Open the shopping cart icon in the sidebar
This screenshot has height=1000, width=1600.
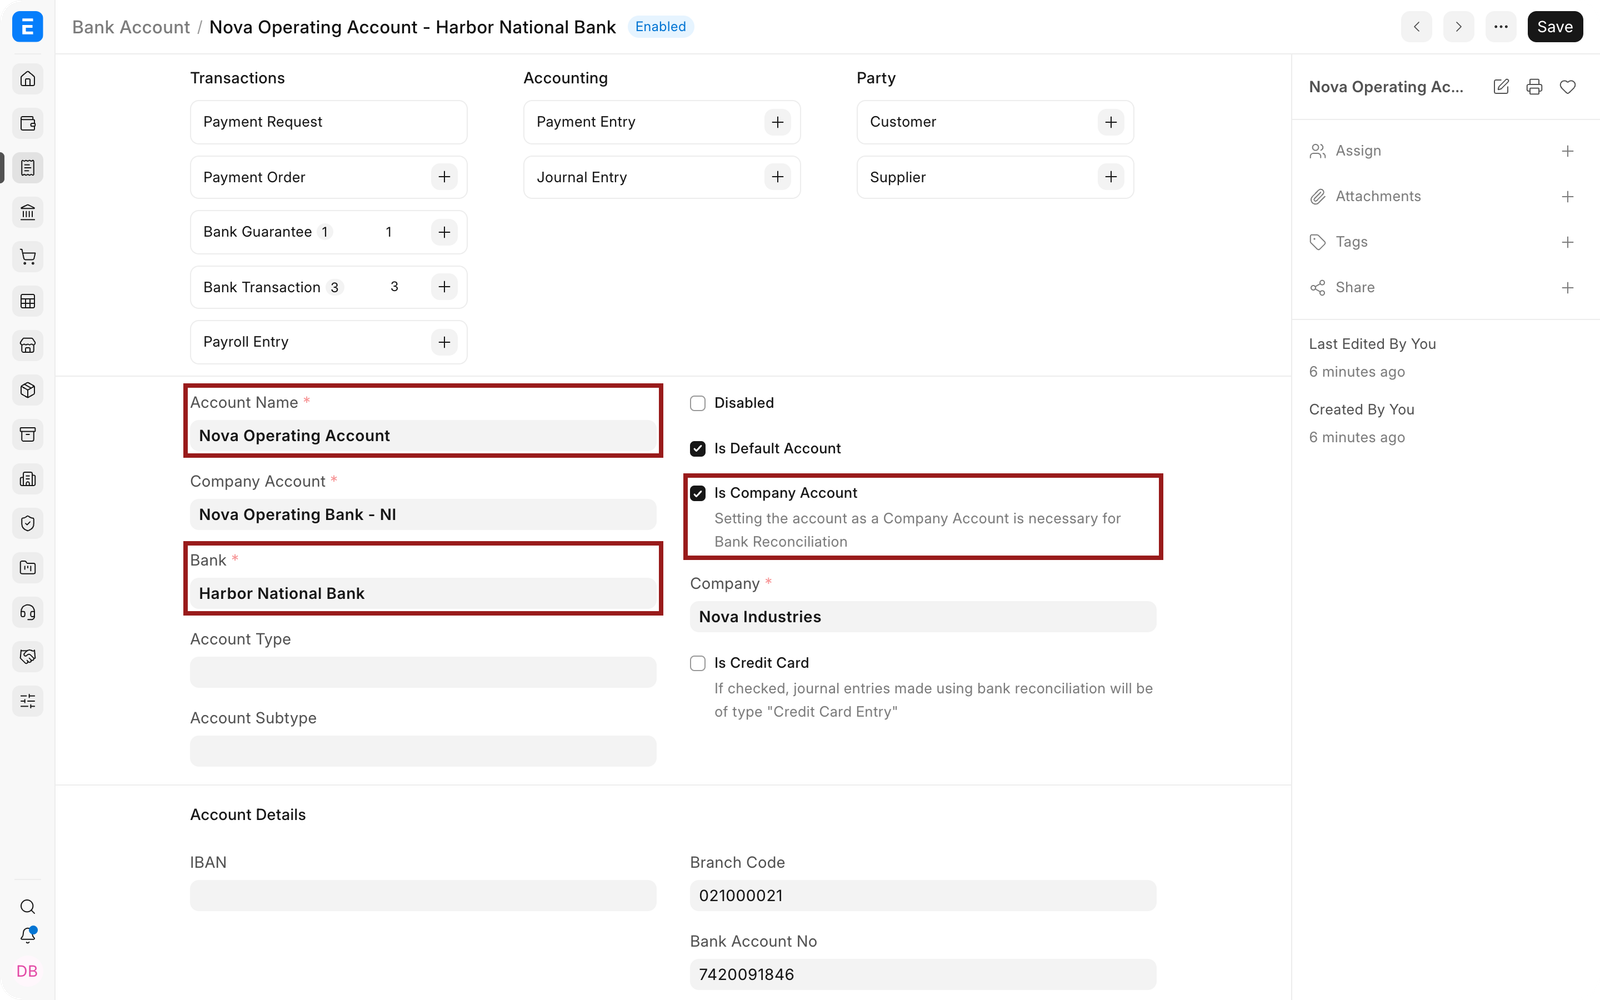(x=28, y=257)
